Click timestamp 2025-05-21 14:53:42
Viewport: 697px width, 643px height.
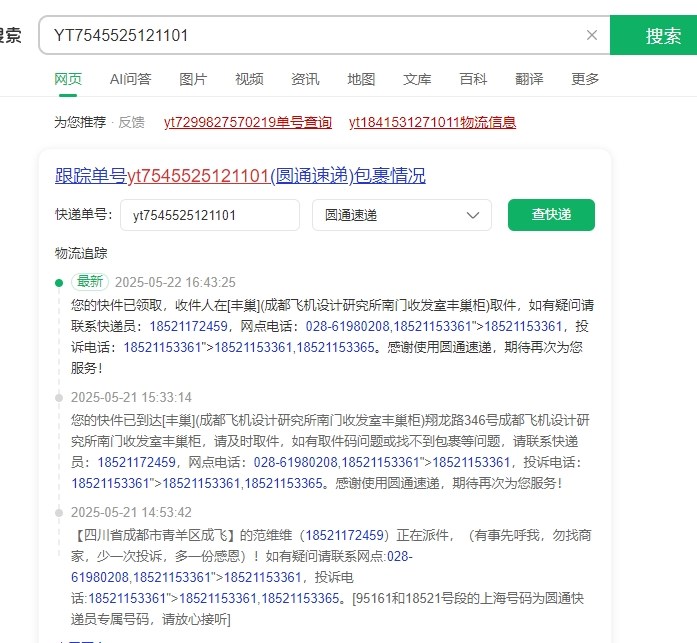coord(131,512)
